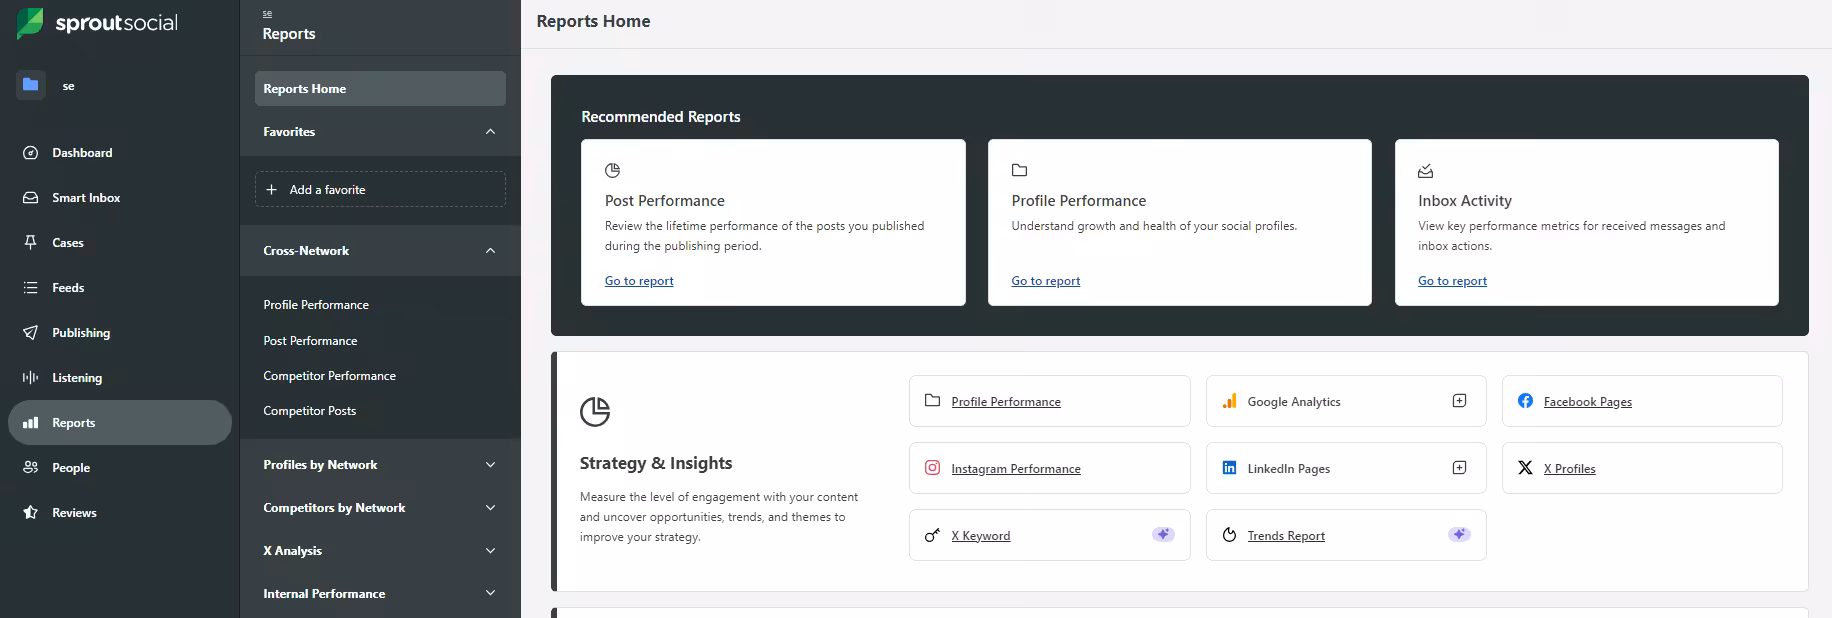Click the Cases pin icon
1832x618 pixels.
(31, 243)
